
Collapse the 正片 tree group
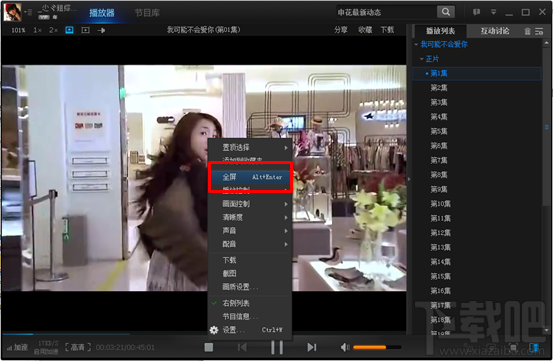click(421, 59)
